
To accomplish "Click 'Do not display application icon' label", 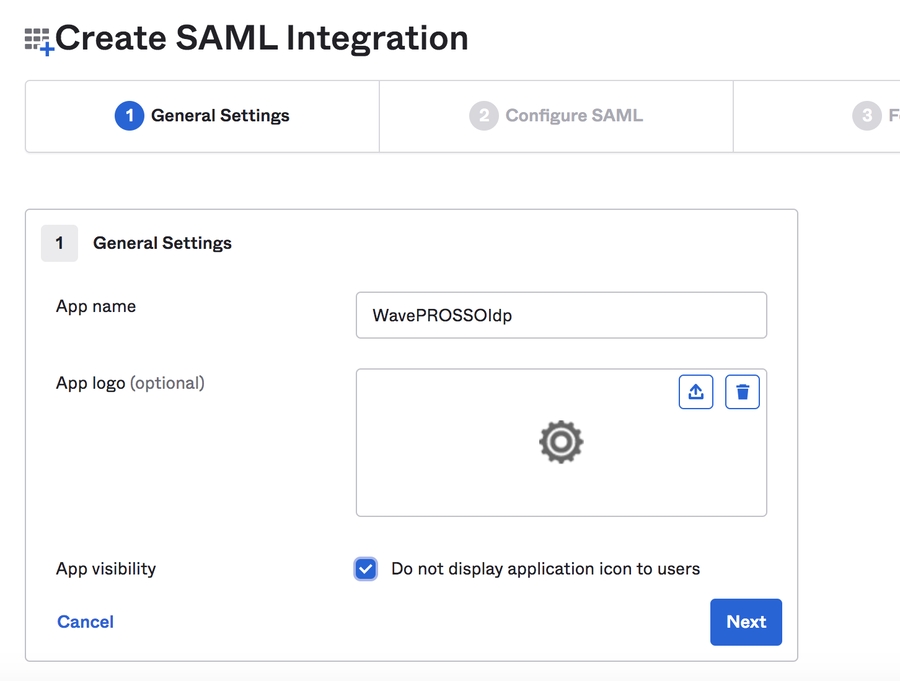I will pyautogui.click(x=545, y=569).
